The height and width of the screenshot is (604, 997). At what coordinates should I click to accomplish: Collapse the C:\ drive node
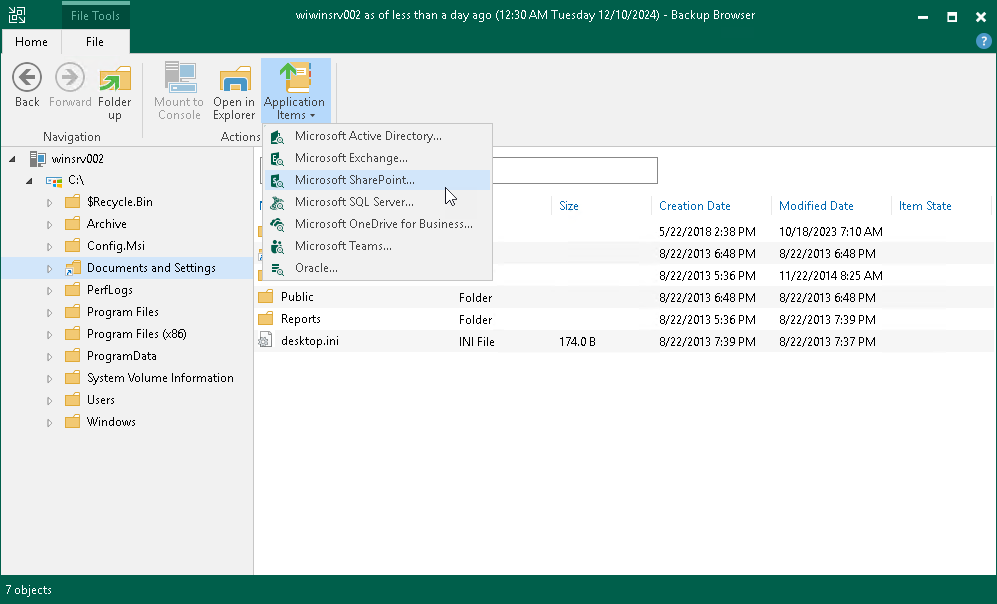29,181
